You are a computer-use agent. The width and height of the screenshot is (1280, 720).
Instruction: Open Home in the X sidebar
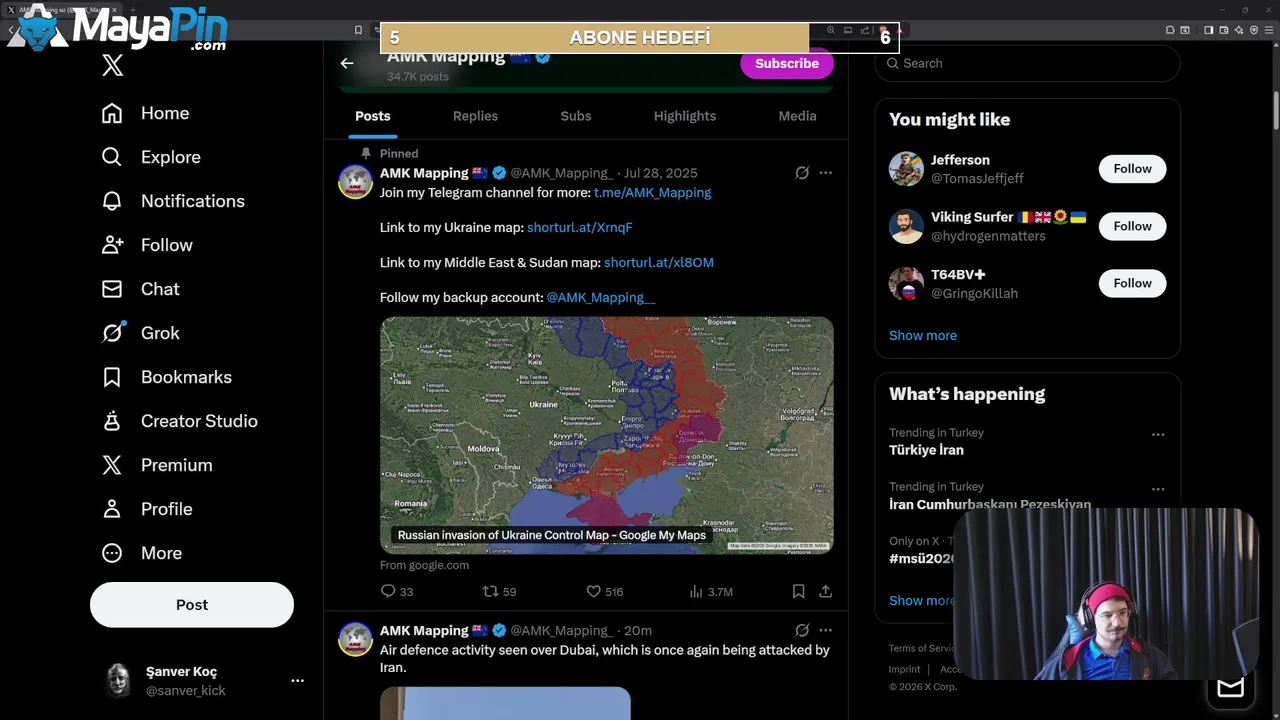click(x=145, y=113)
